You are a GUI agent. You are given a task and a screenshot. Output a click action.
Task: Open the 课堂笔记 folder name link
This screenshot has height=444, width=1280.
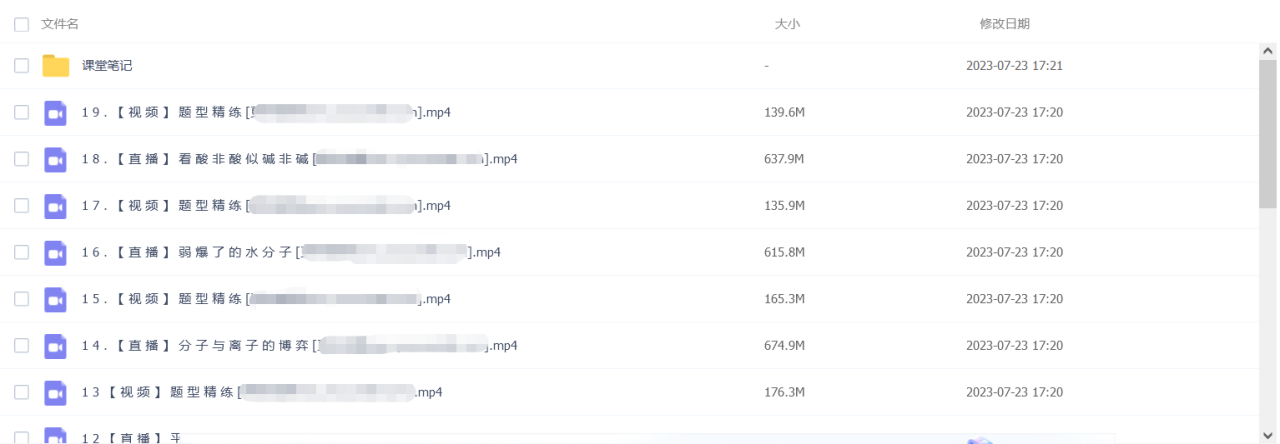[x=107, y=66]
